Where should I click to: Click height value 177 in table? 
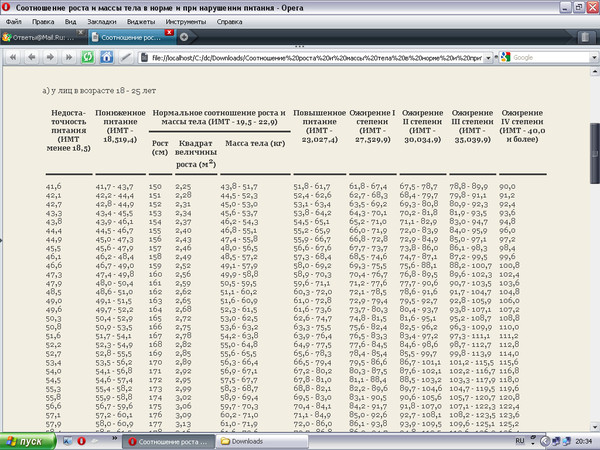coord(155,424)
